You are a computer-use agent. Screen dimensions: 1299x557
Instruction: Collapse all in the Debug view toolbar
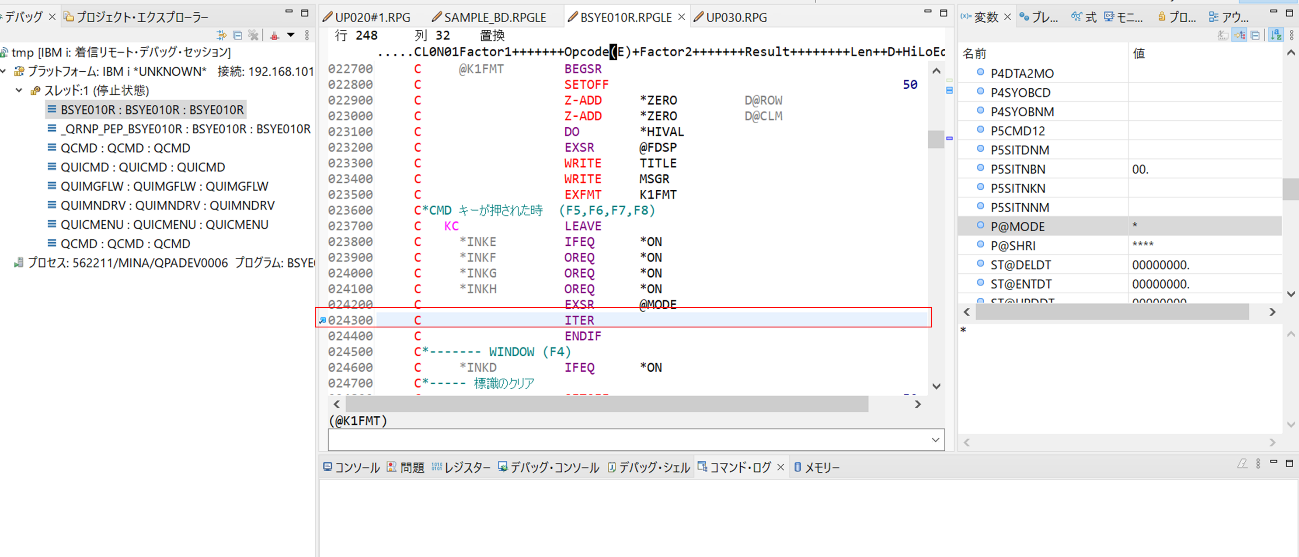point(237,35)
